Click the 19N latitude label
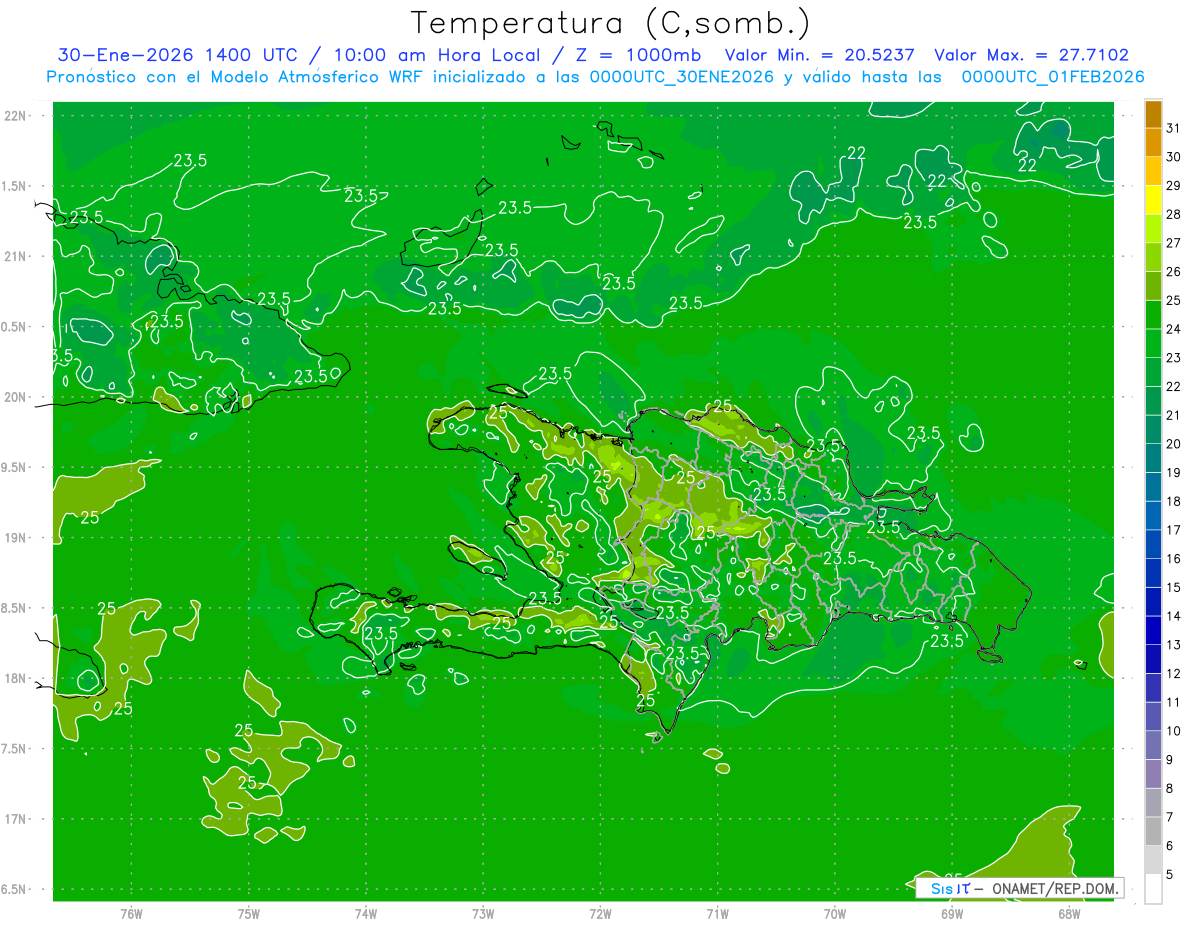The width and height of the screenshot is (1200, 927). pyautogui.click(x=14, y=538)
